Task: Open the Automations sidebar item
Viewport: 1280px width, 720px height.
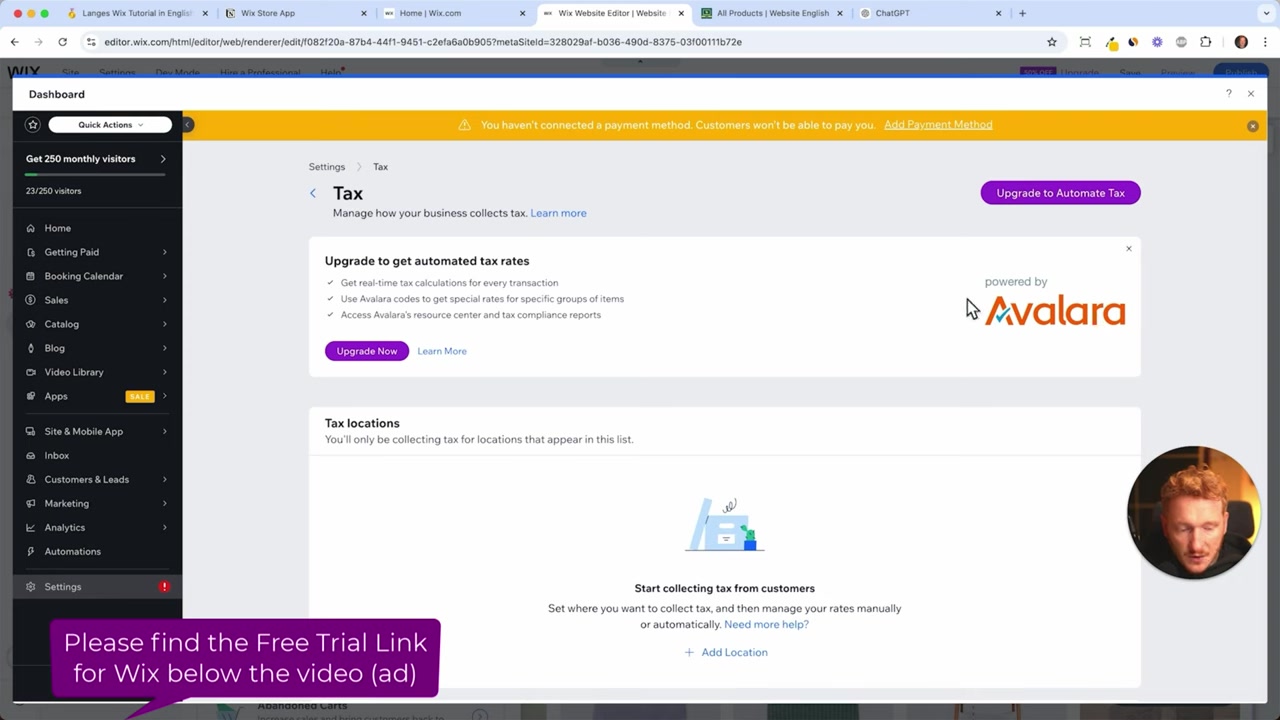Action: pyautogui.click(x=97, y=551)
